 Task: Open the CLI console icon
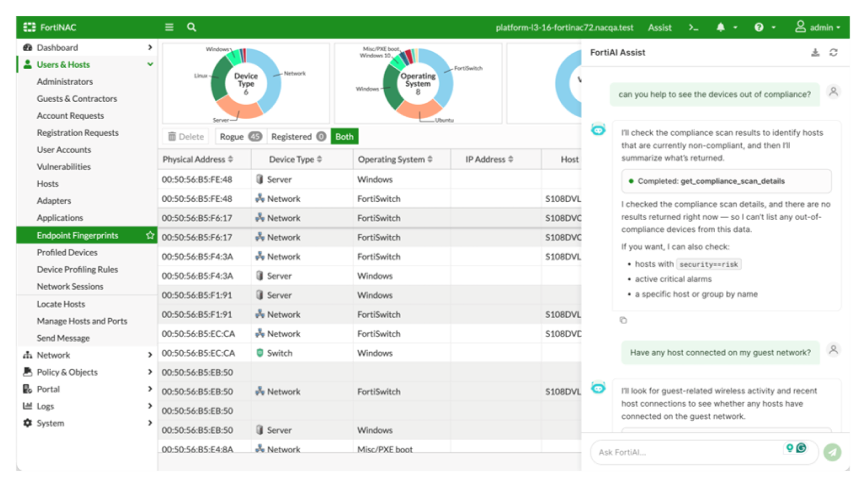click(x=694, y=27)
